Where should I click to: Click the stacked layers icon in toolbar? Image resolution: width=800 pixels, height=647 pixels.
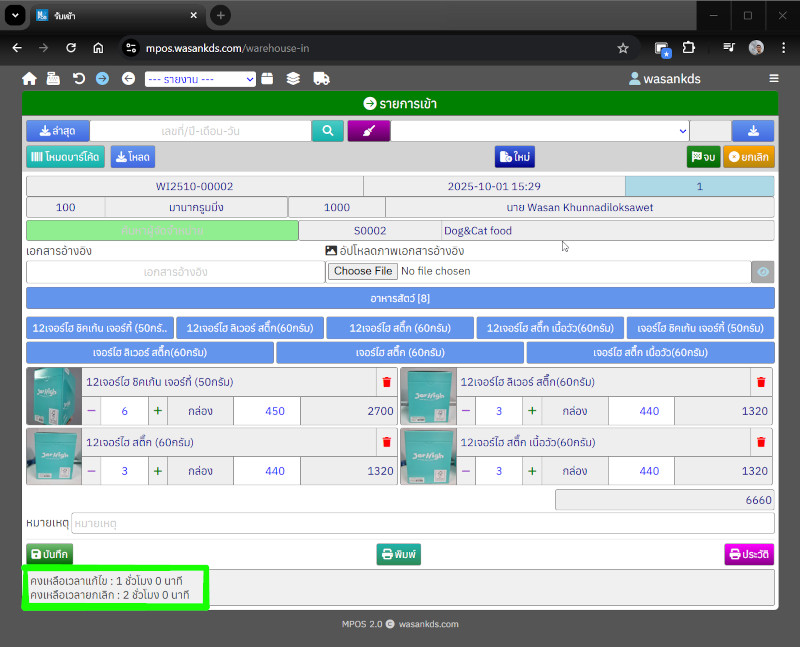pyautogui.click(x=293, y=78)
